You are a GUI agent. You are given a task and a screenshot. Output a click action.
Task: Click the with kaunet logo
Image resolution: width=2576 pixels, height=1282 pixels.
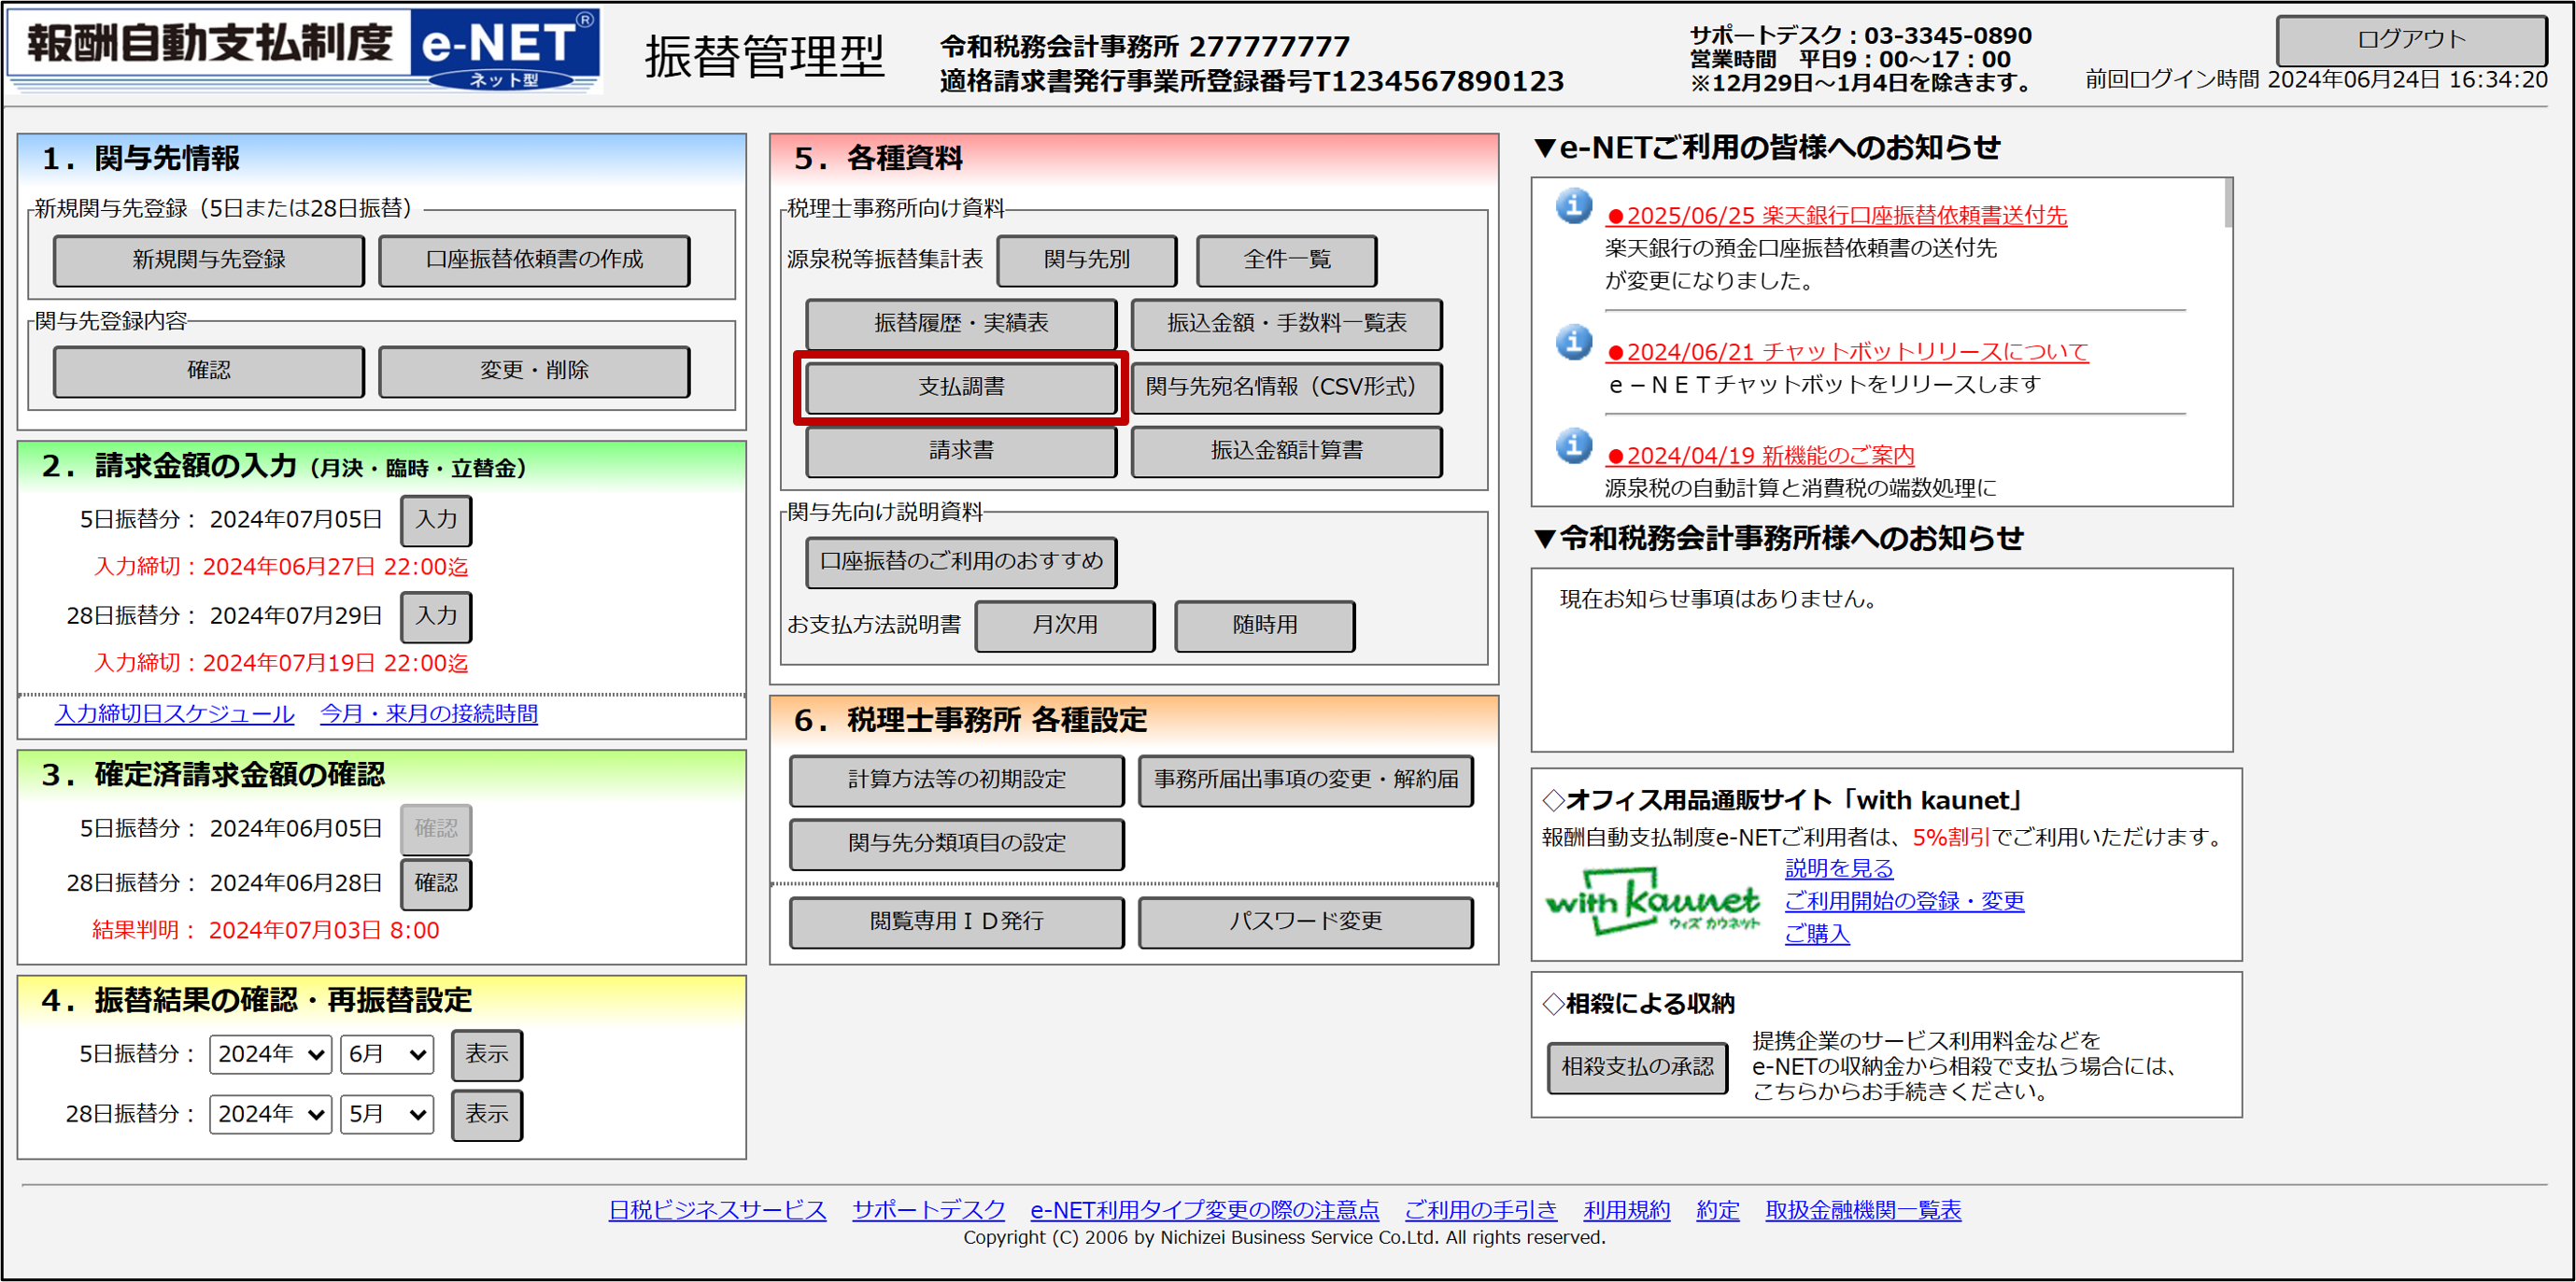pyautogui.click(x=1652, y=903)
